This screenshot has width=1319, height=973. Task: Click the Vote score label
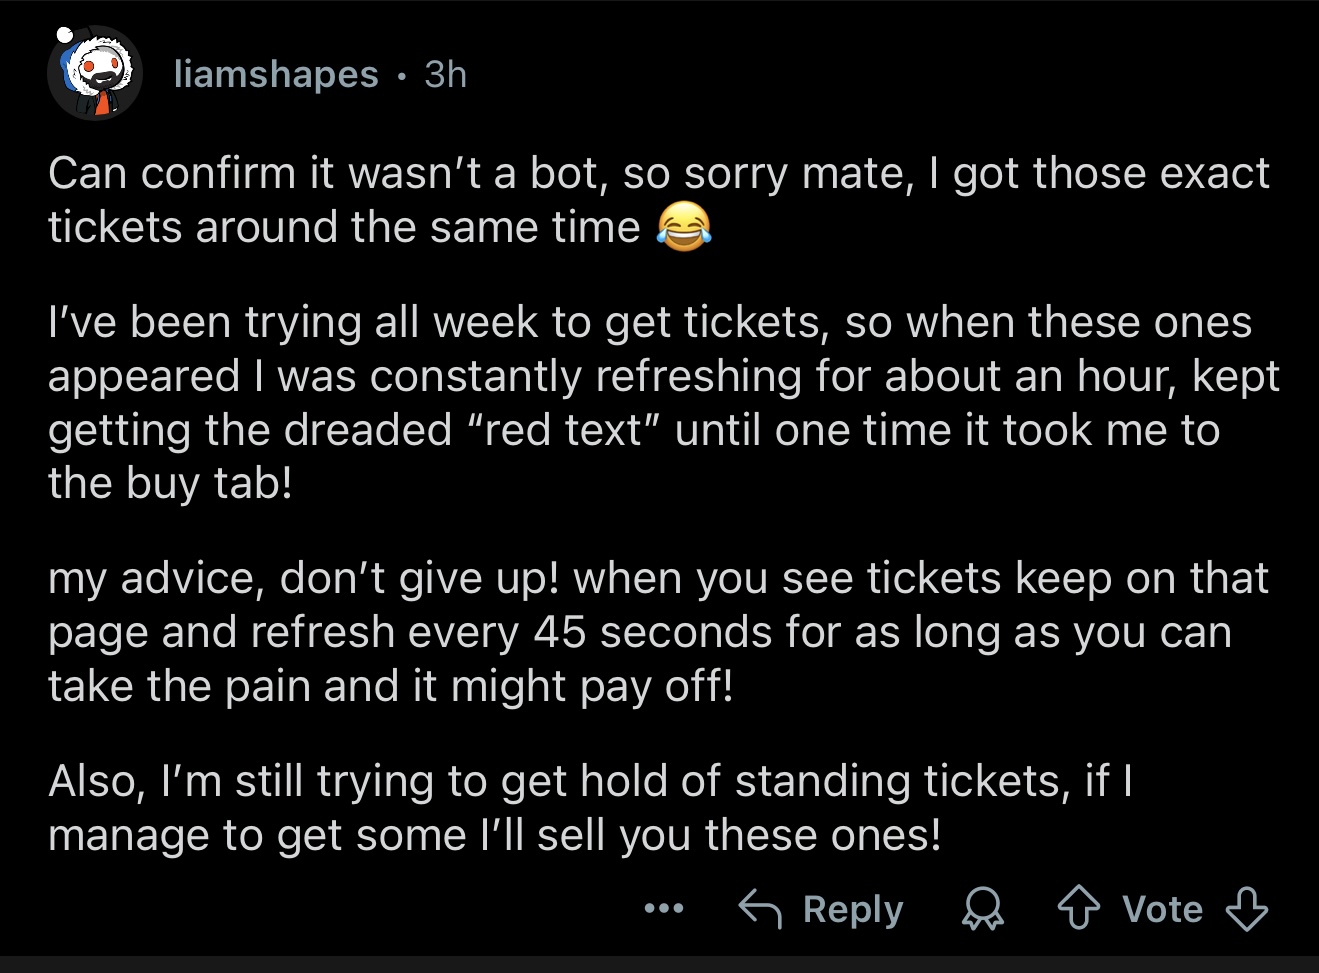pos(1162,909)
